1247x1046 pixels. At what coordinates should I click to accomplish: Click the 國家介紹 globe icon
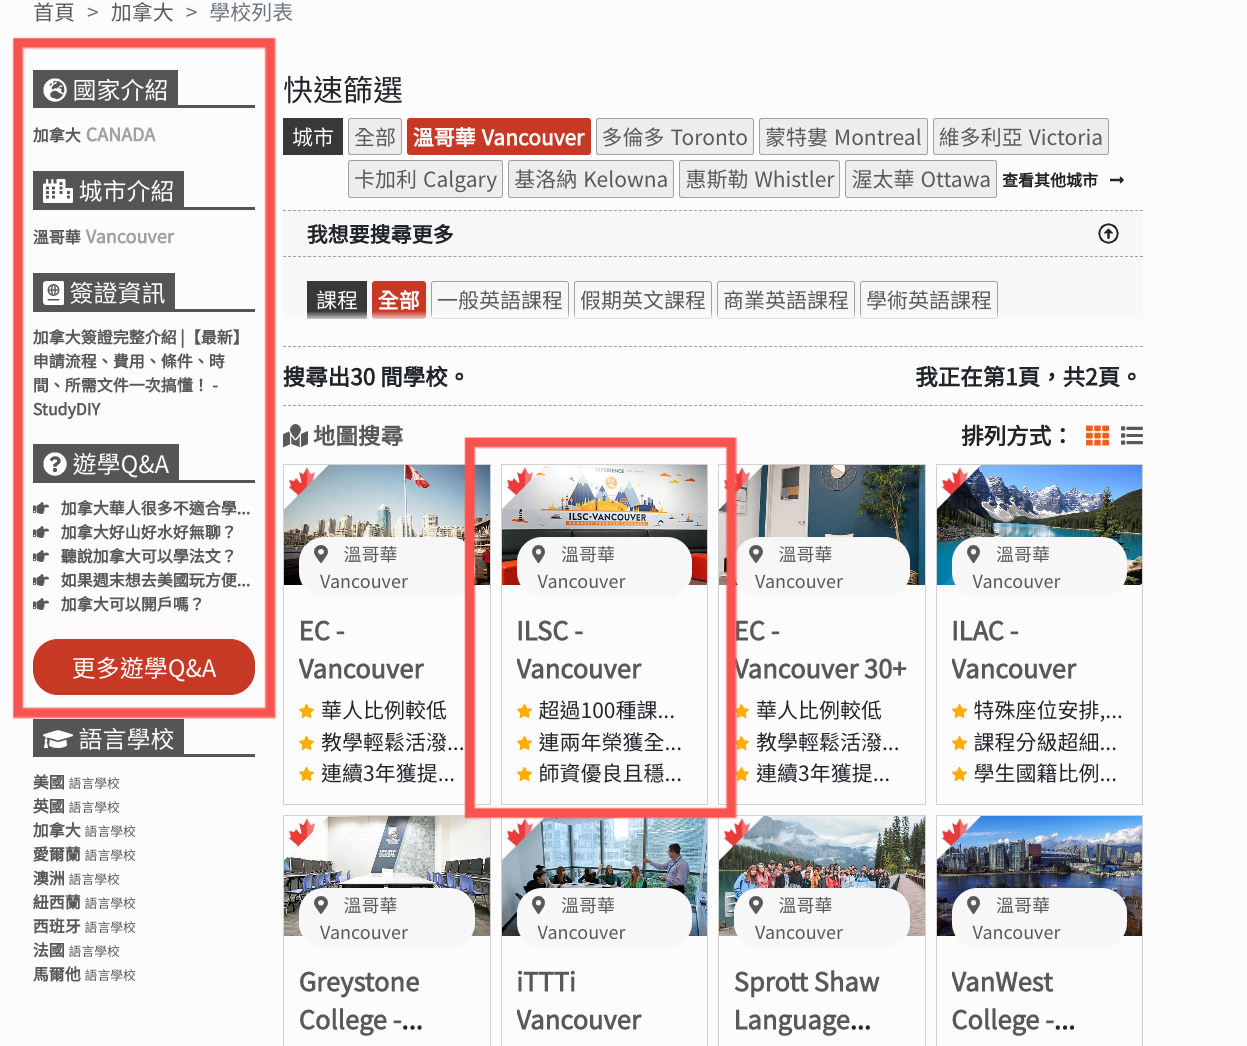pyautogui.click(x=56, y=90)
